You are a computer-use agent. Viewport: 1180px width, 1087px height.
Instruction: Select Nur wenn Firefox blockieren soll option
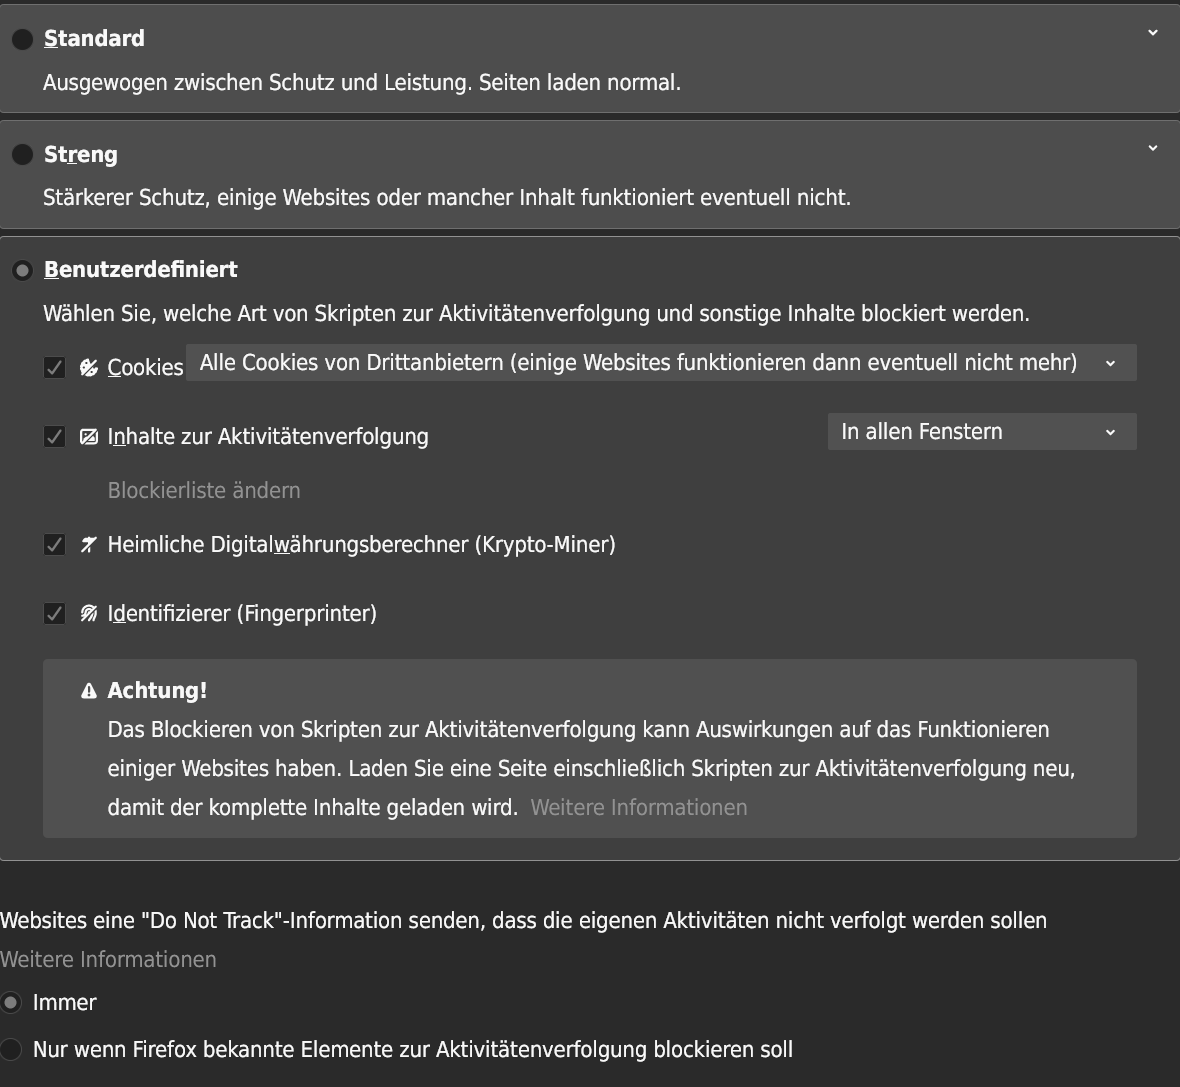pos(11,1049)
